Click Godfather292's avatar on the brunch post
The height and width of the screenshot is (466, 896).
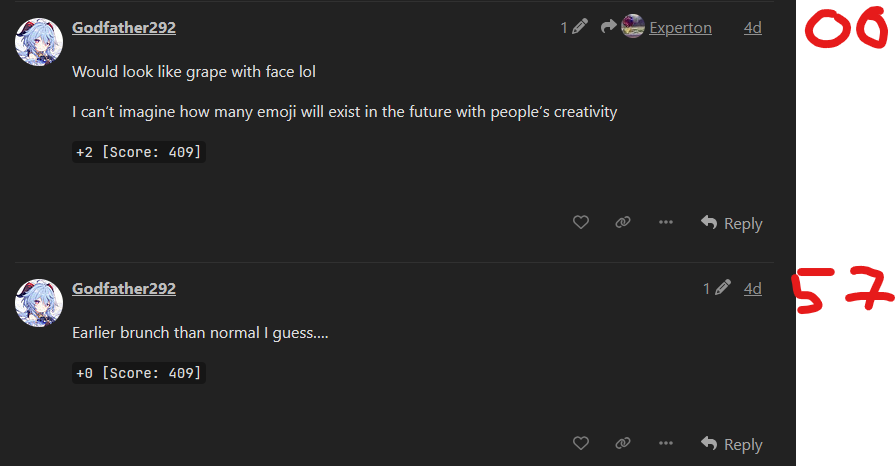click(x=39, y=302)
